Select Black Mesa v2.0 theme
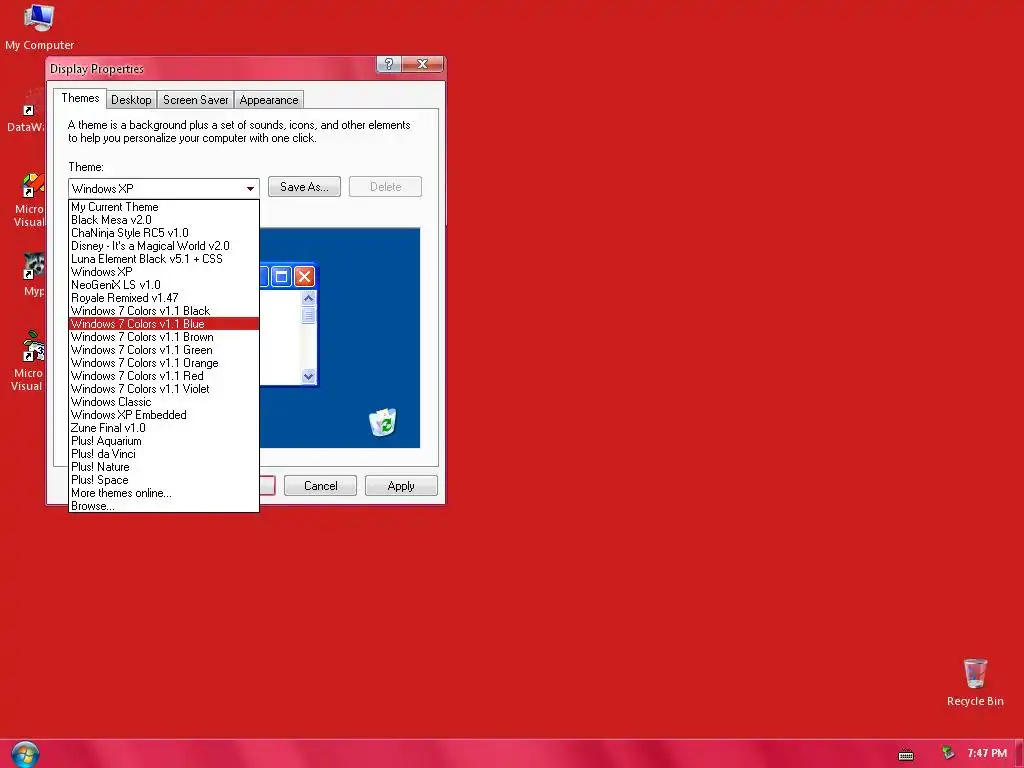1024x768 pixels. tap(164, 220)
